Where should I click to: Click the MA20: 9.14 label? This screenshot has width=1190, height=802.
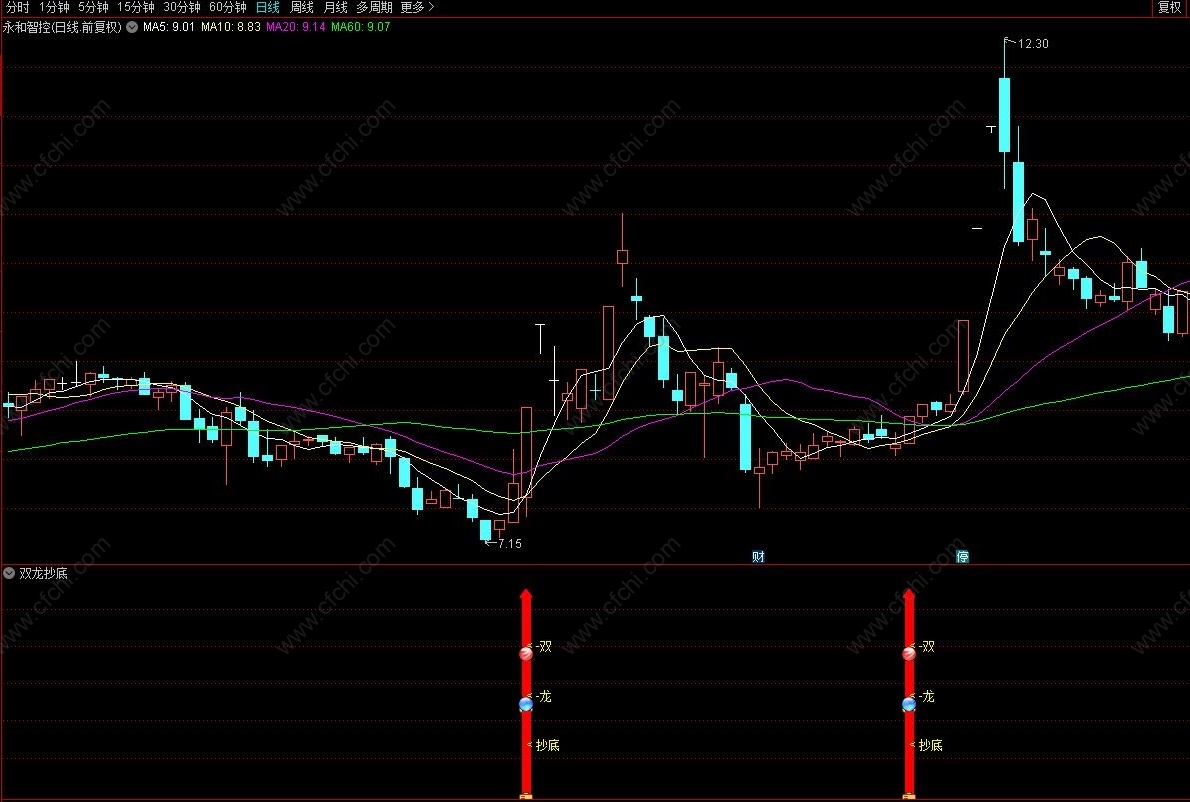(295, 27)
